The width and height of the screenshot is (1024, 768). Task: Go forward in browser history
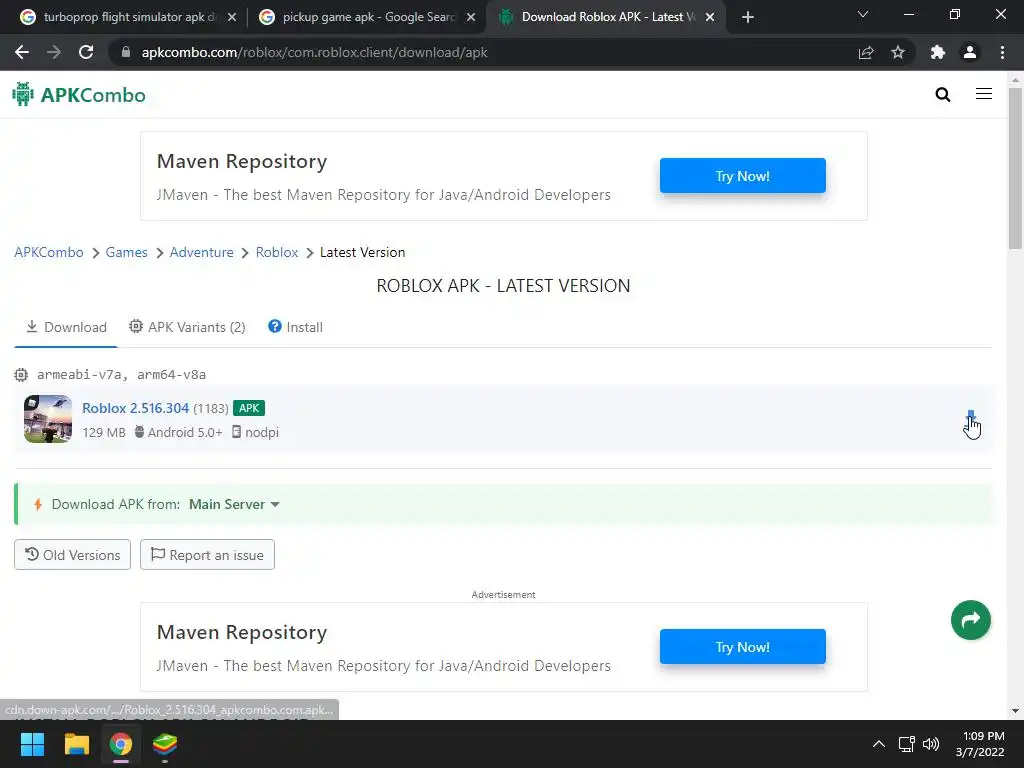pyautogui.click(x=54, y=52)
